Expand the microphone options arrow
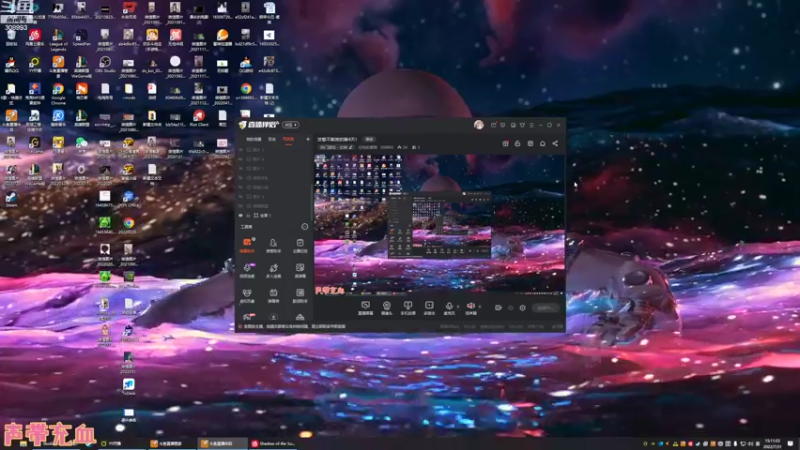This screenshot has width=800, height=450. [458, 307]
